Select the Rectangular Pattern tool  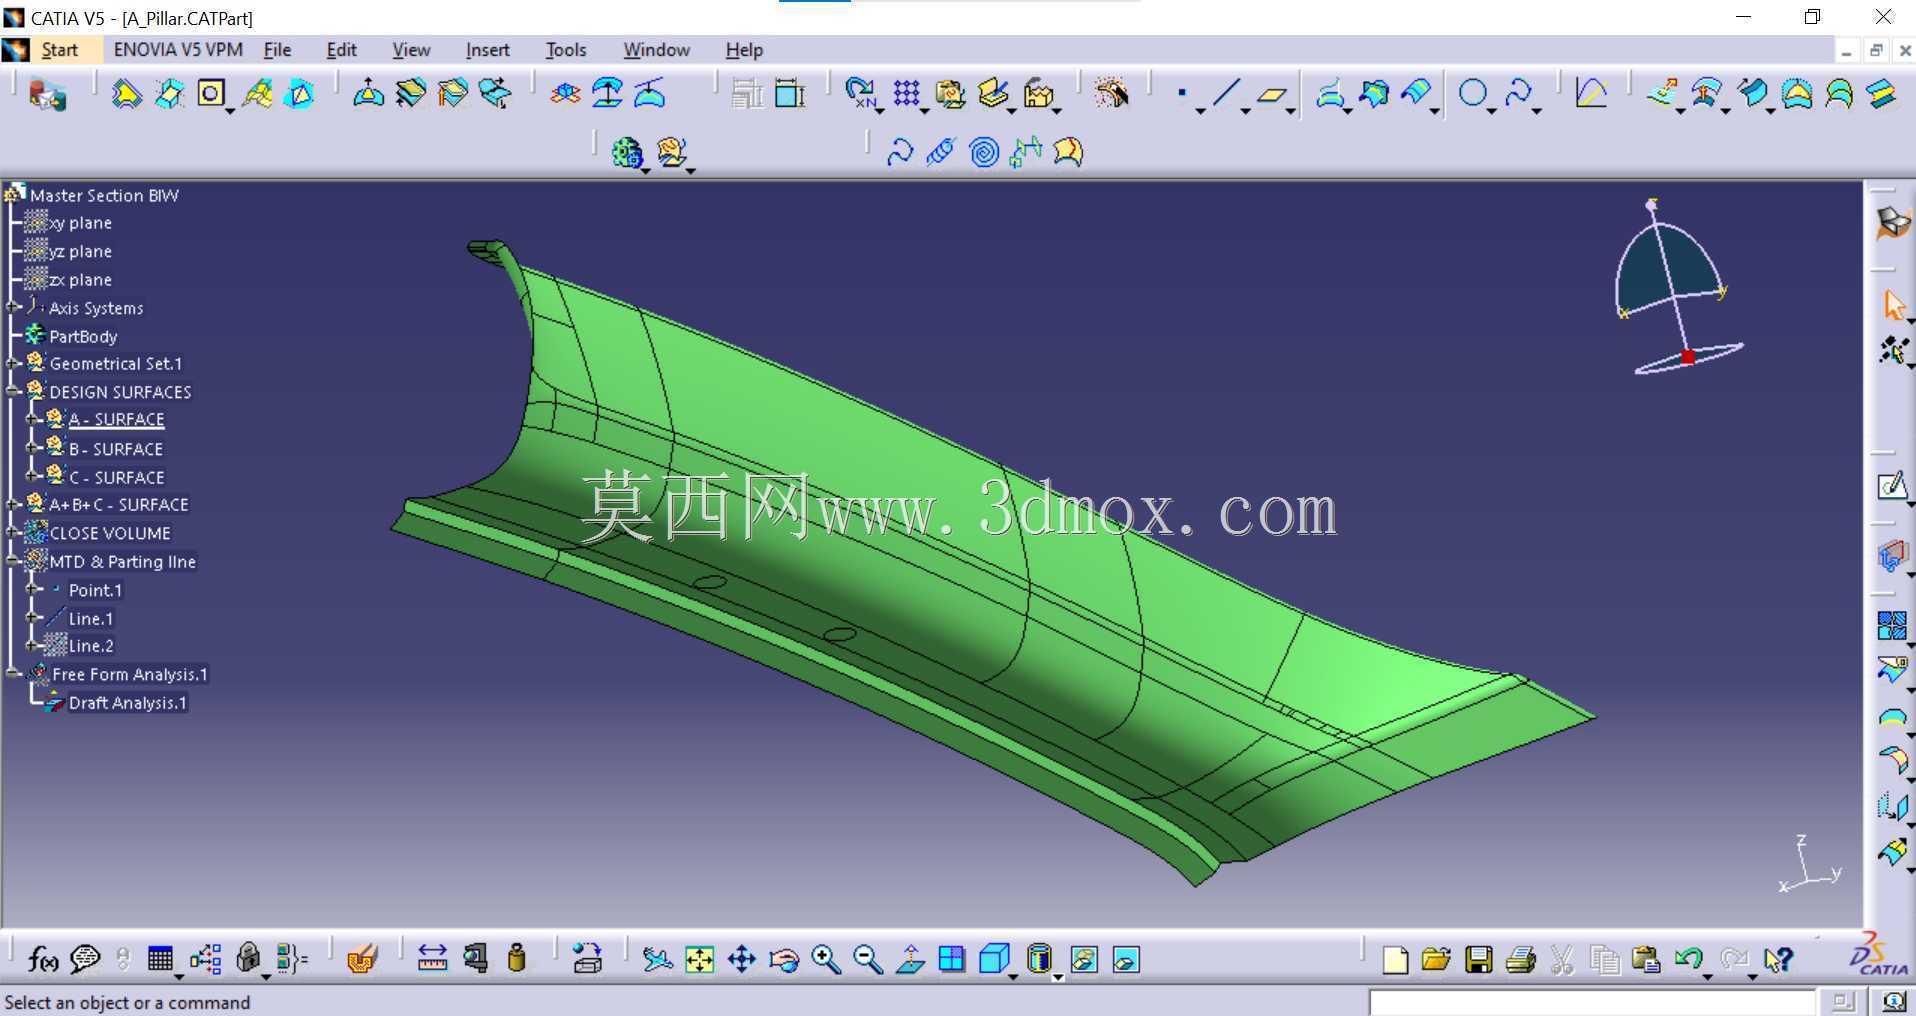(906, 94)
